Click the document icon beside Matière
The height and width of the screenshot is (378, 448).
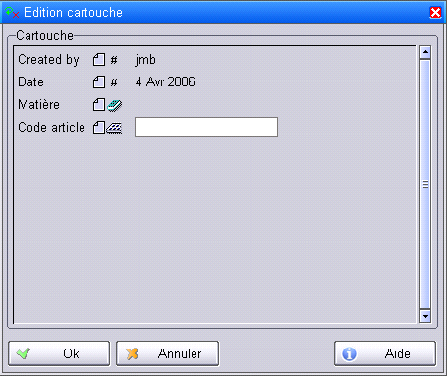pos(99,105)
